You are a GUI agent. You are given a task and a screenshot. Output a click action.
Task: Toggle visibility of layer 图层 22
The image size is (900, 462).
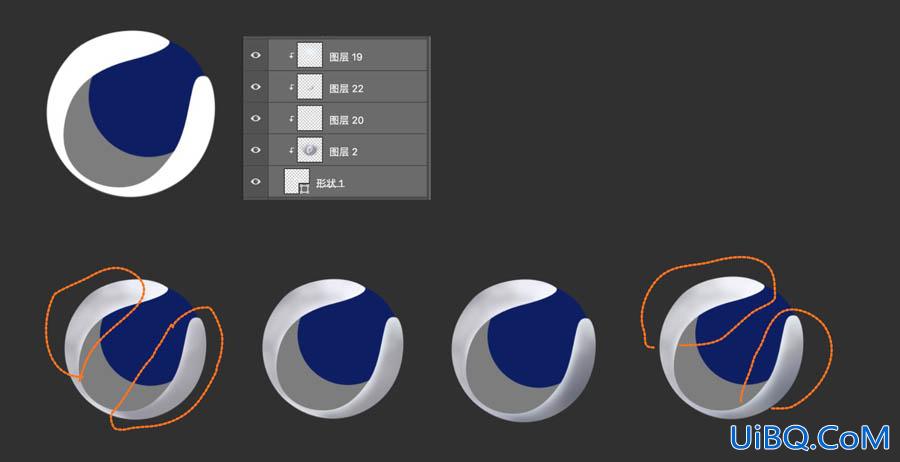point(255,87)
